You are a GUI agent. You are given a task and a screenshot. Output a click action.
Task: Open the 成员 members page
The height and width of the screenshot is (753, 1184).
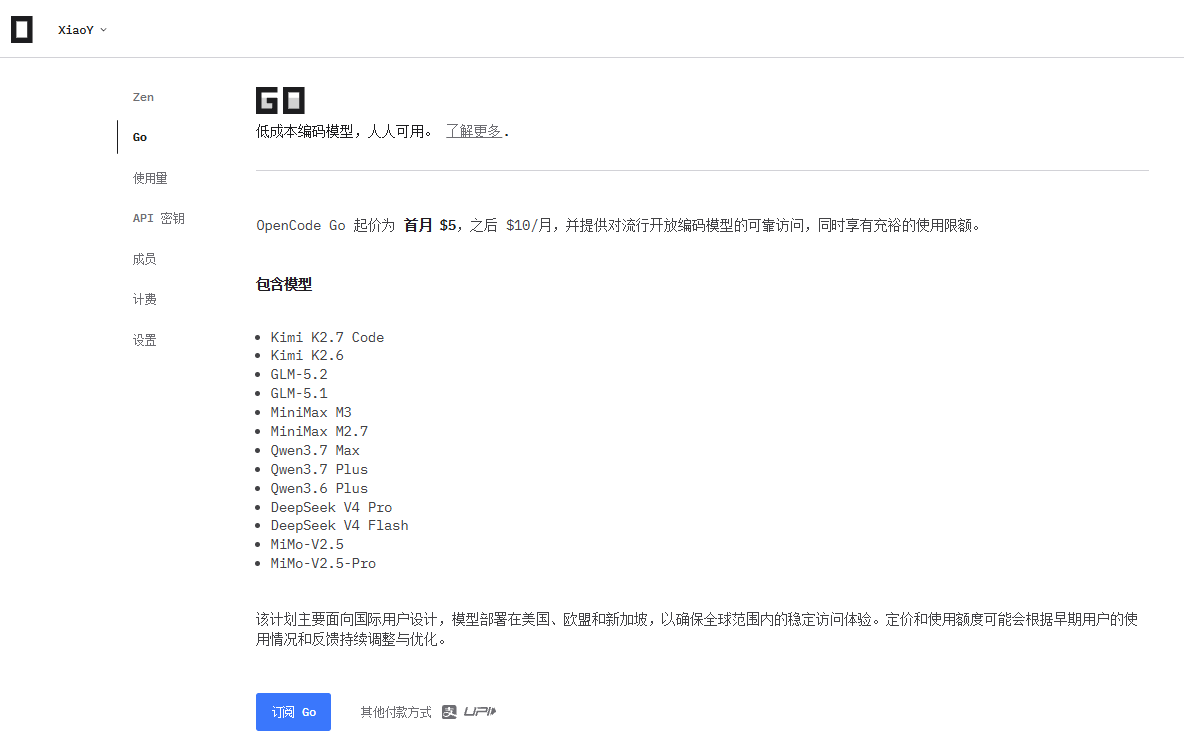[144, 259]
